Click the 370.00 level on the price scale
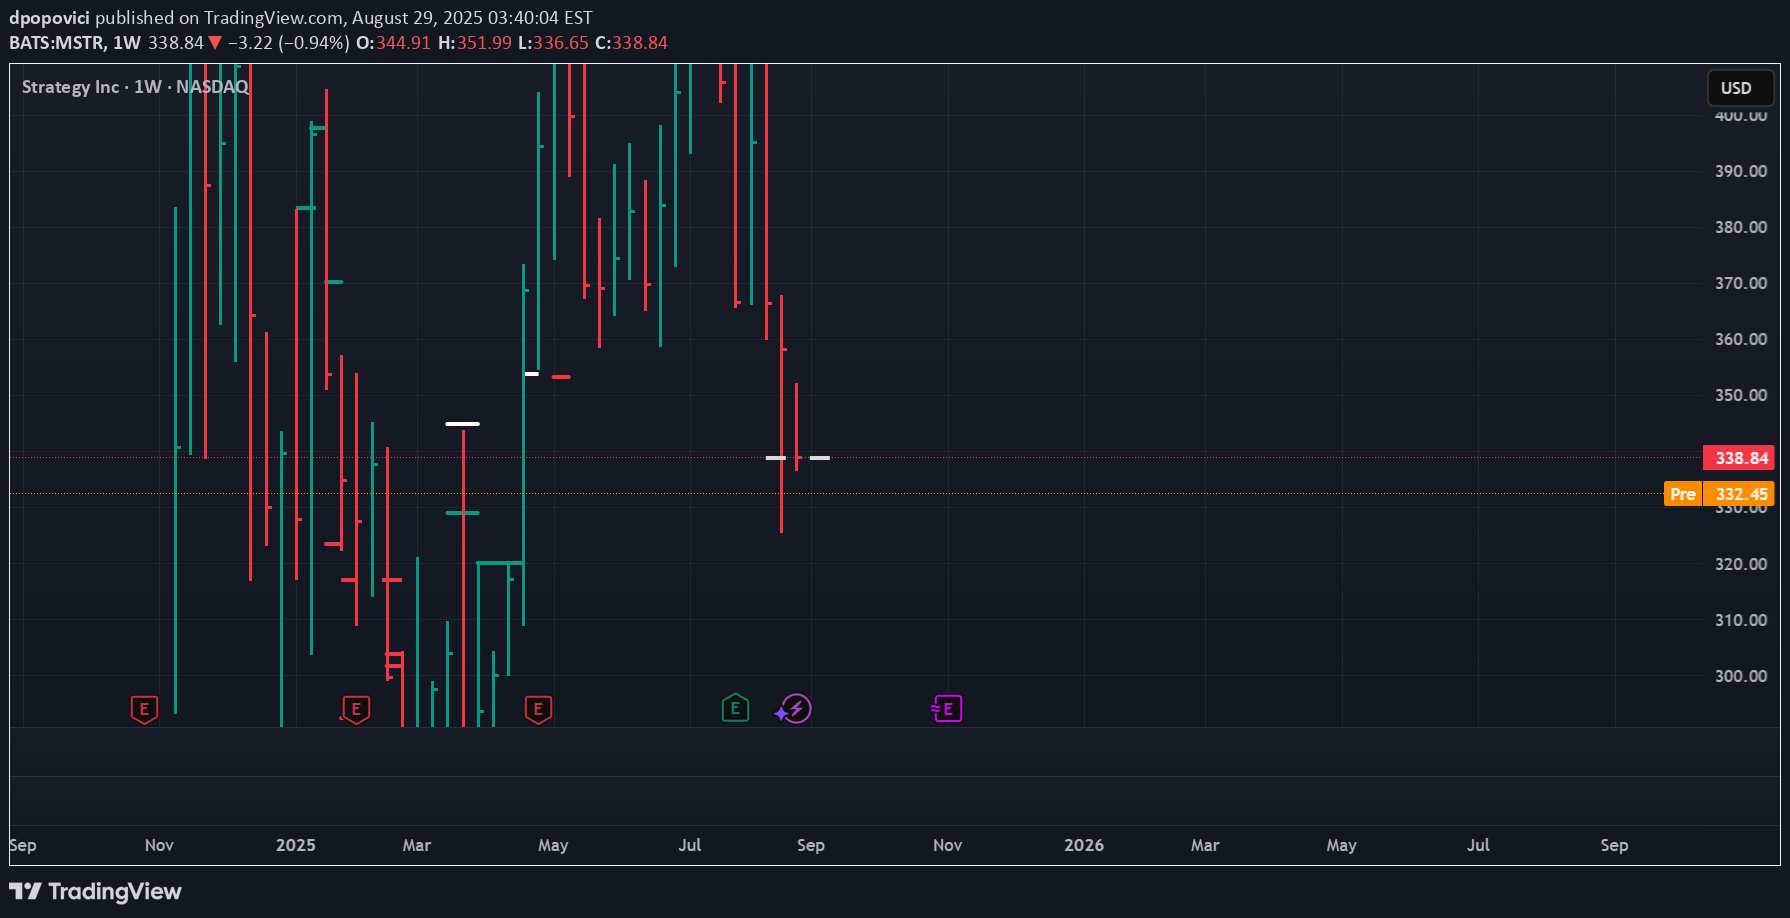 [x=1740, y=283]
